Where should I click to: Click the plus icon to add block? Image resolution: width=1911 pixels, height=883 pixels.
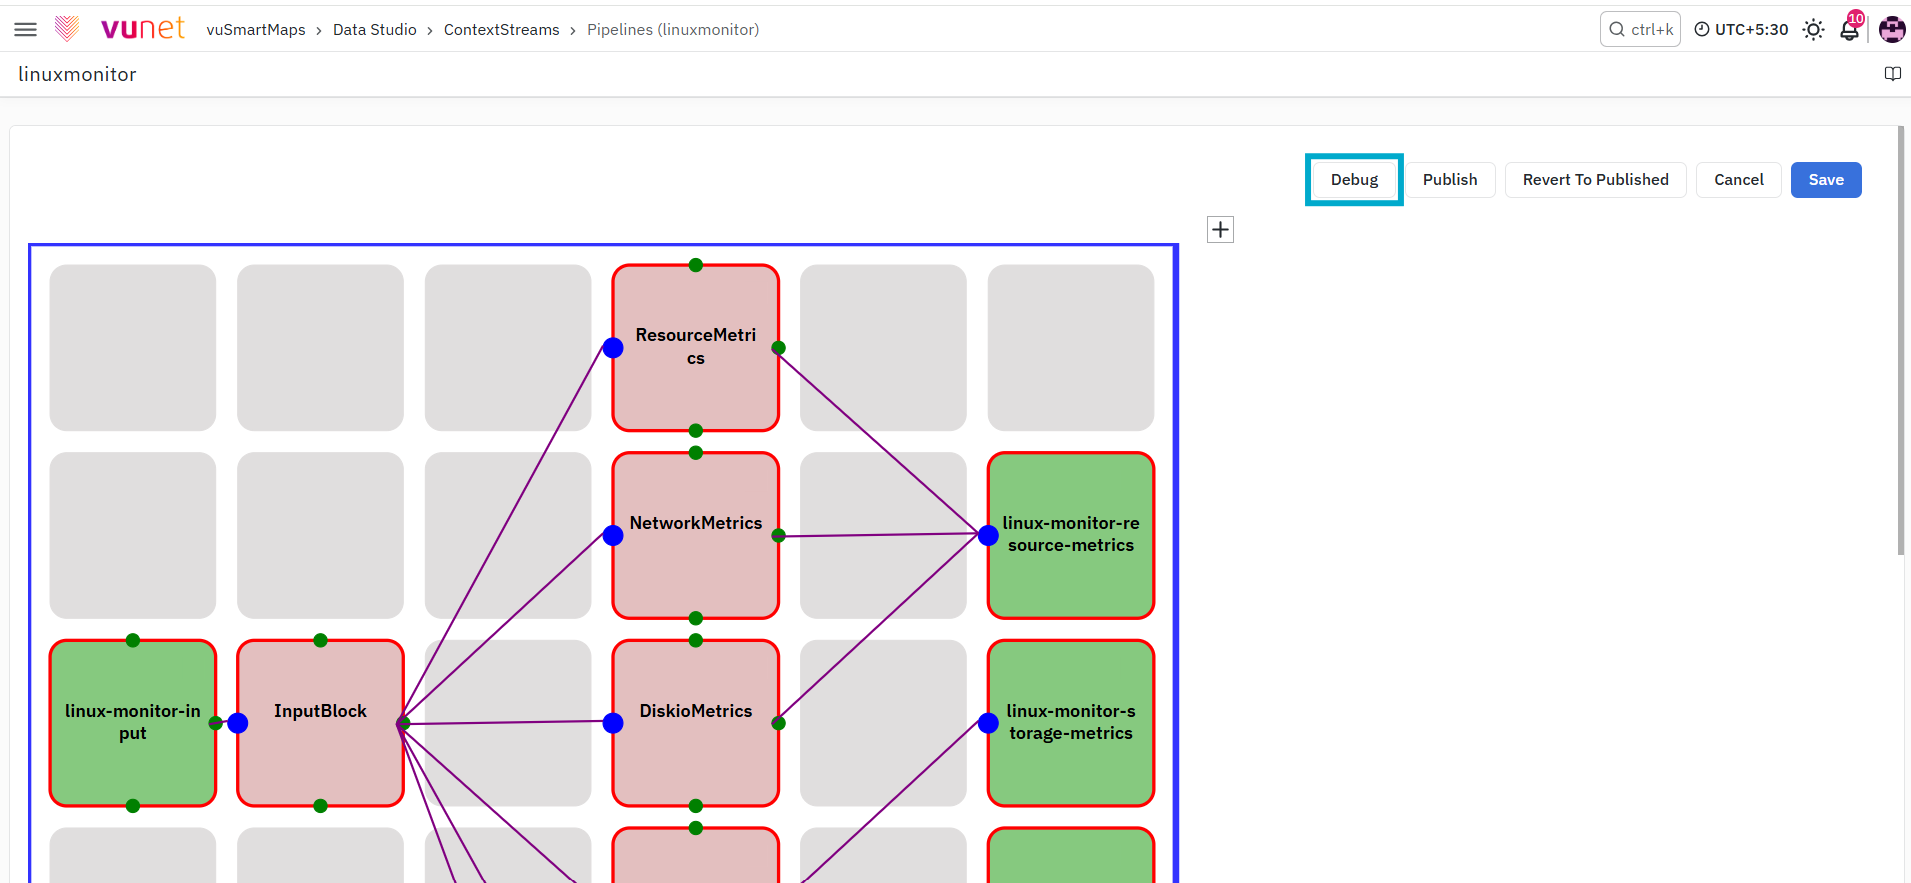(1220, 230)
